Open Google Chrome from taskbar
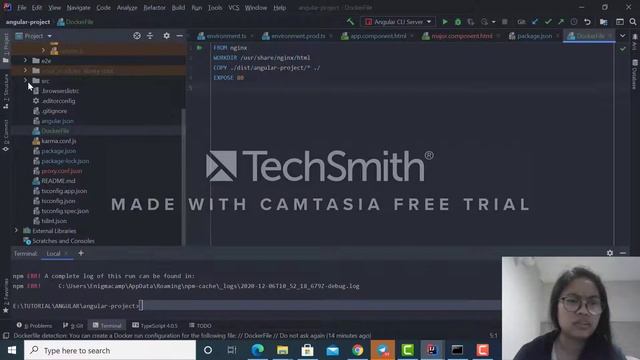Image resolution: width=640 pixels, height=360 pixels. (x=358, y=350)
